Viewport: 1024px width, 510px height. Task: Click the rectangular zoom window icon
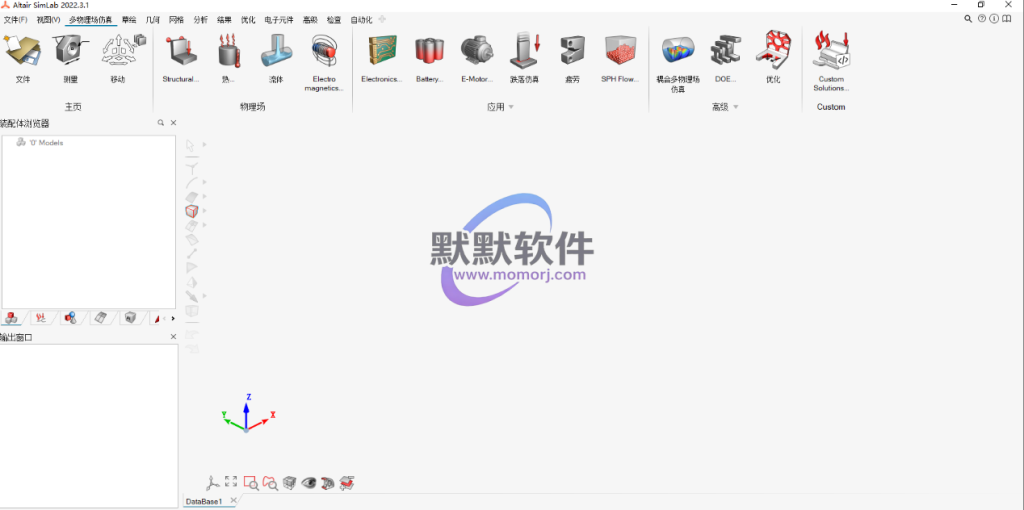pyautogui.click(x=251, y=483)
